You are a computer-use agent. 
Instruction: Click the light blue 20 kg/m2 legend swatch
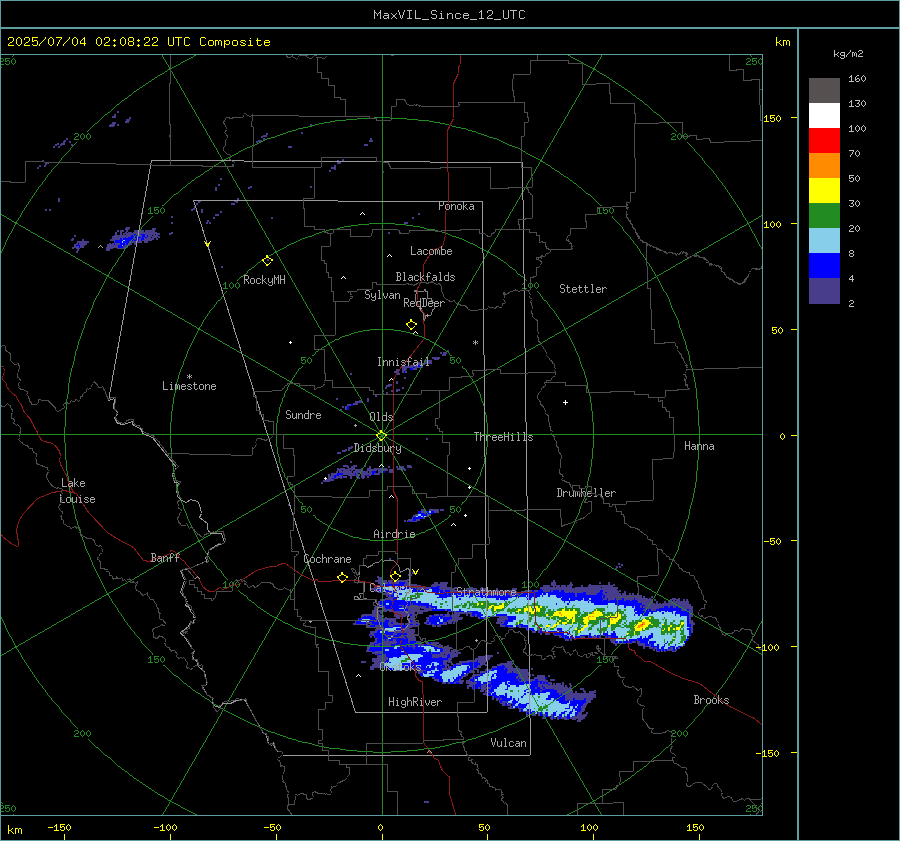click(x=824, y=241)
